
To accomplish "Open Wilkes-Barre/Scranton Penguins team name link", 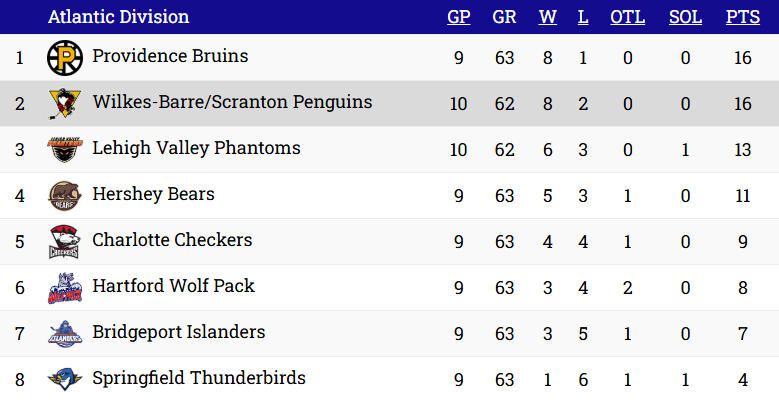I will pos(232,102).
